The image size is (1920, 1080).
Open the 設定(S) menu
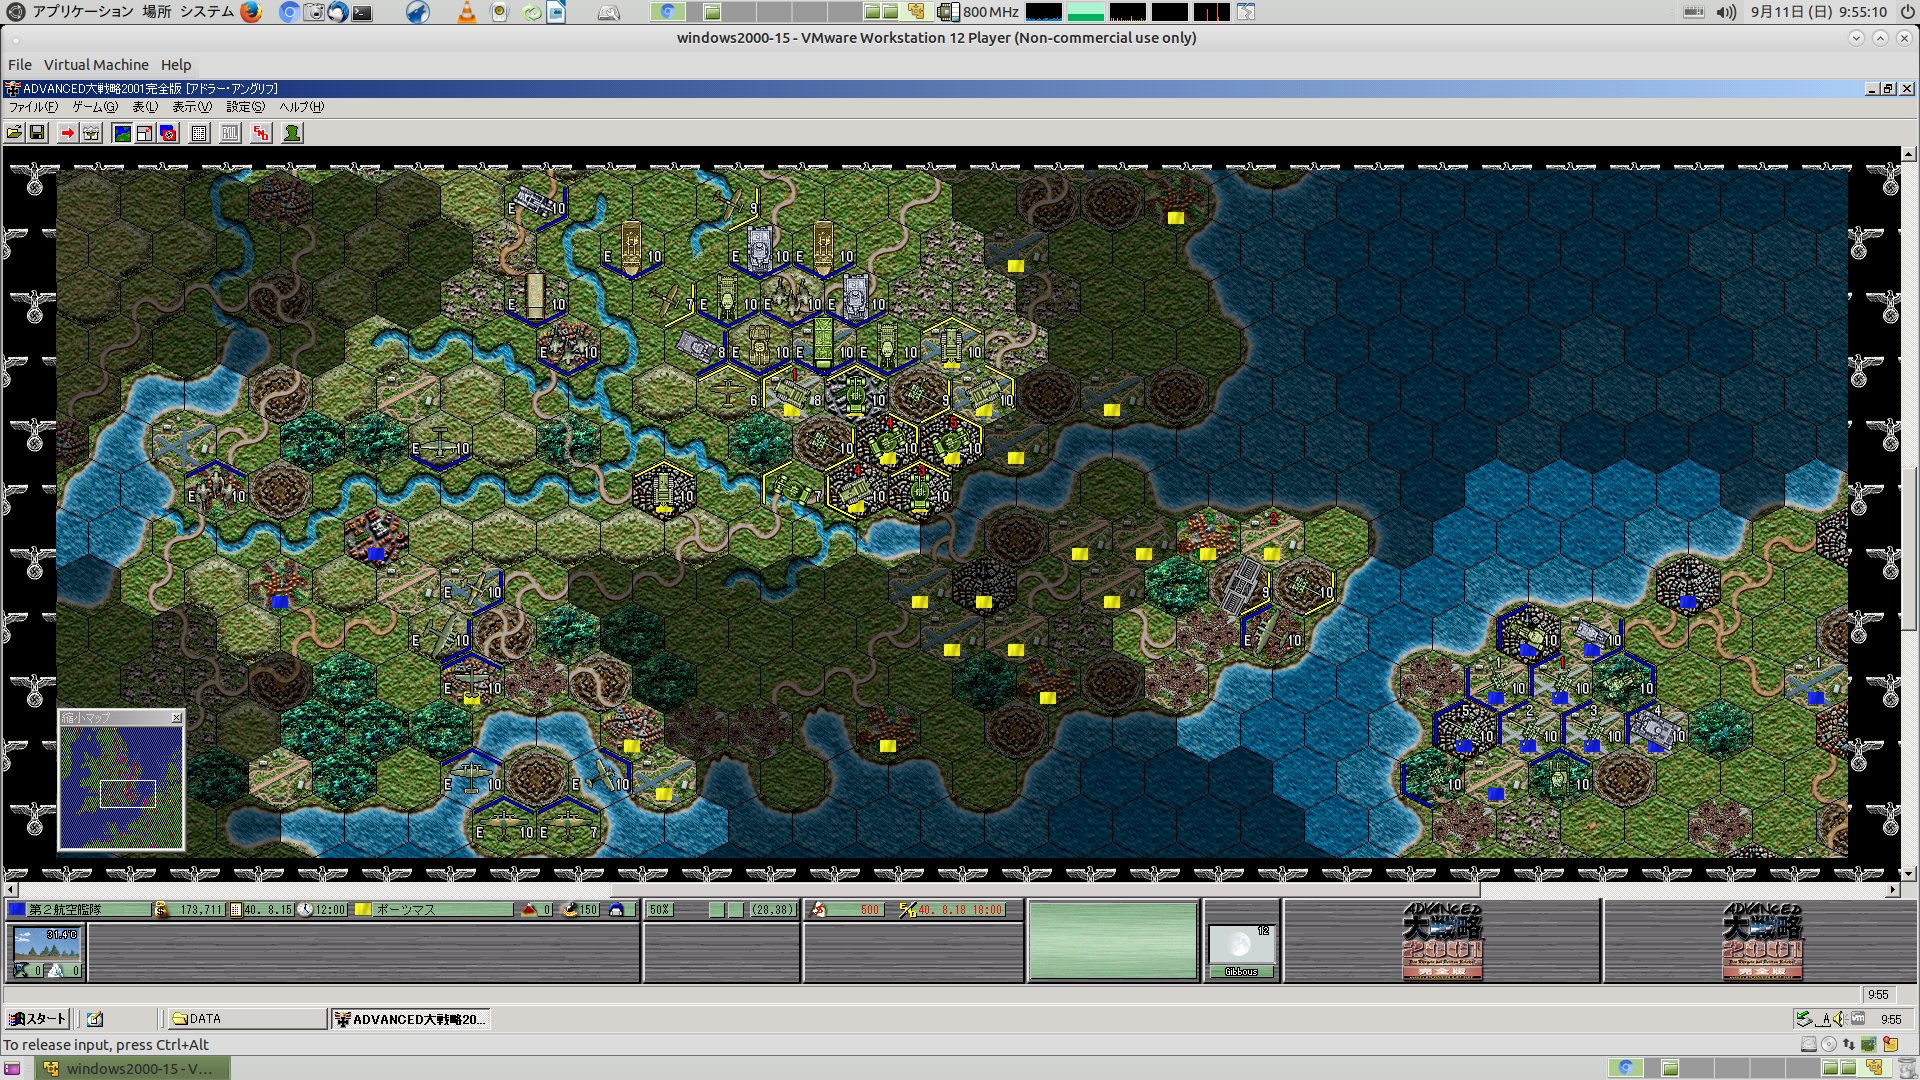point(245,106)
